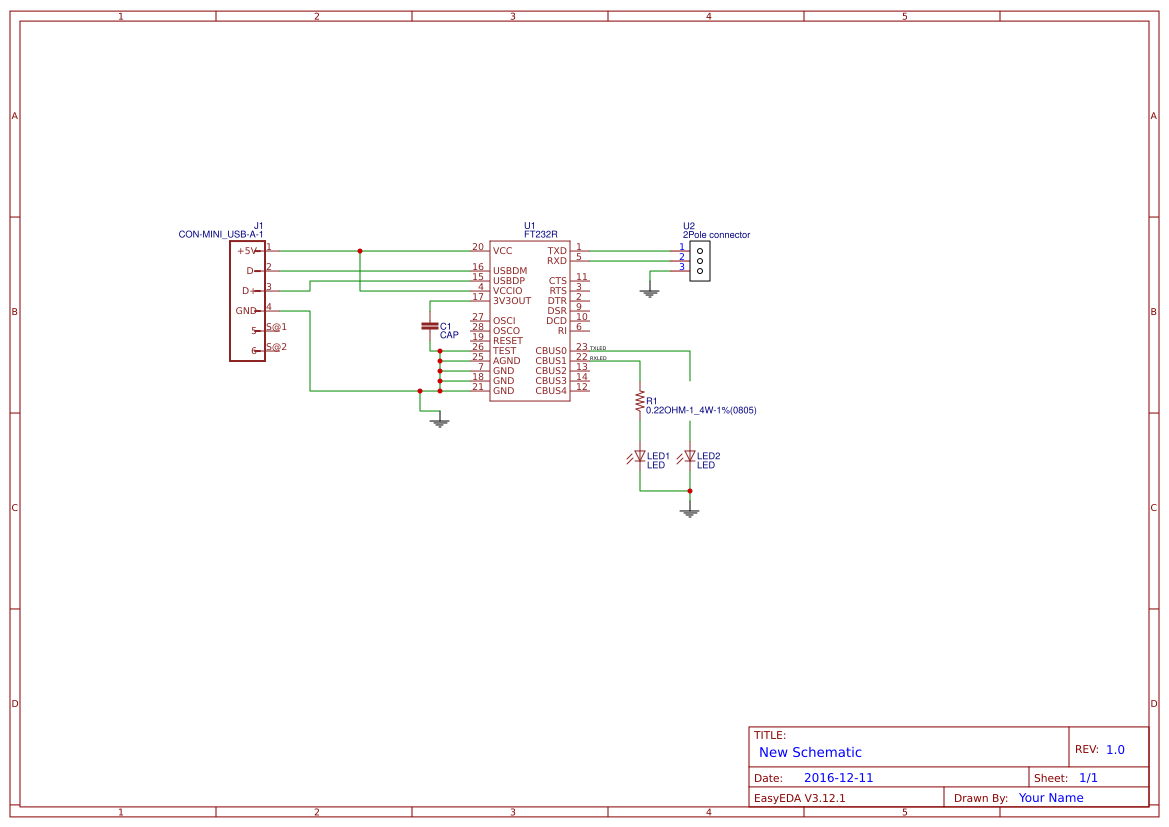Click the 0.22OHM resistor value text
The image size is (1169, 827).
pos(700,410)
